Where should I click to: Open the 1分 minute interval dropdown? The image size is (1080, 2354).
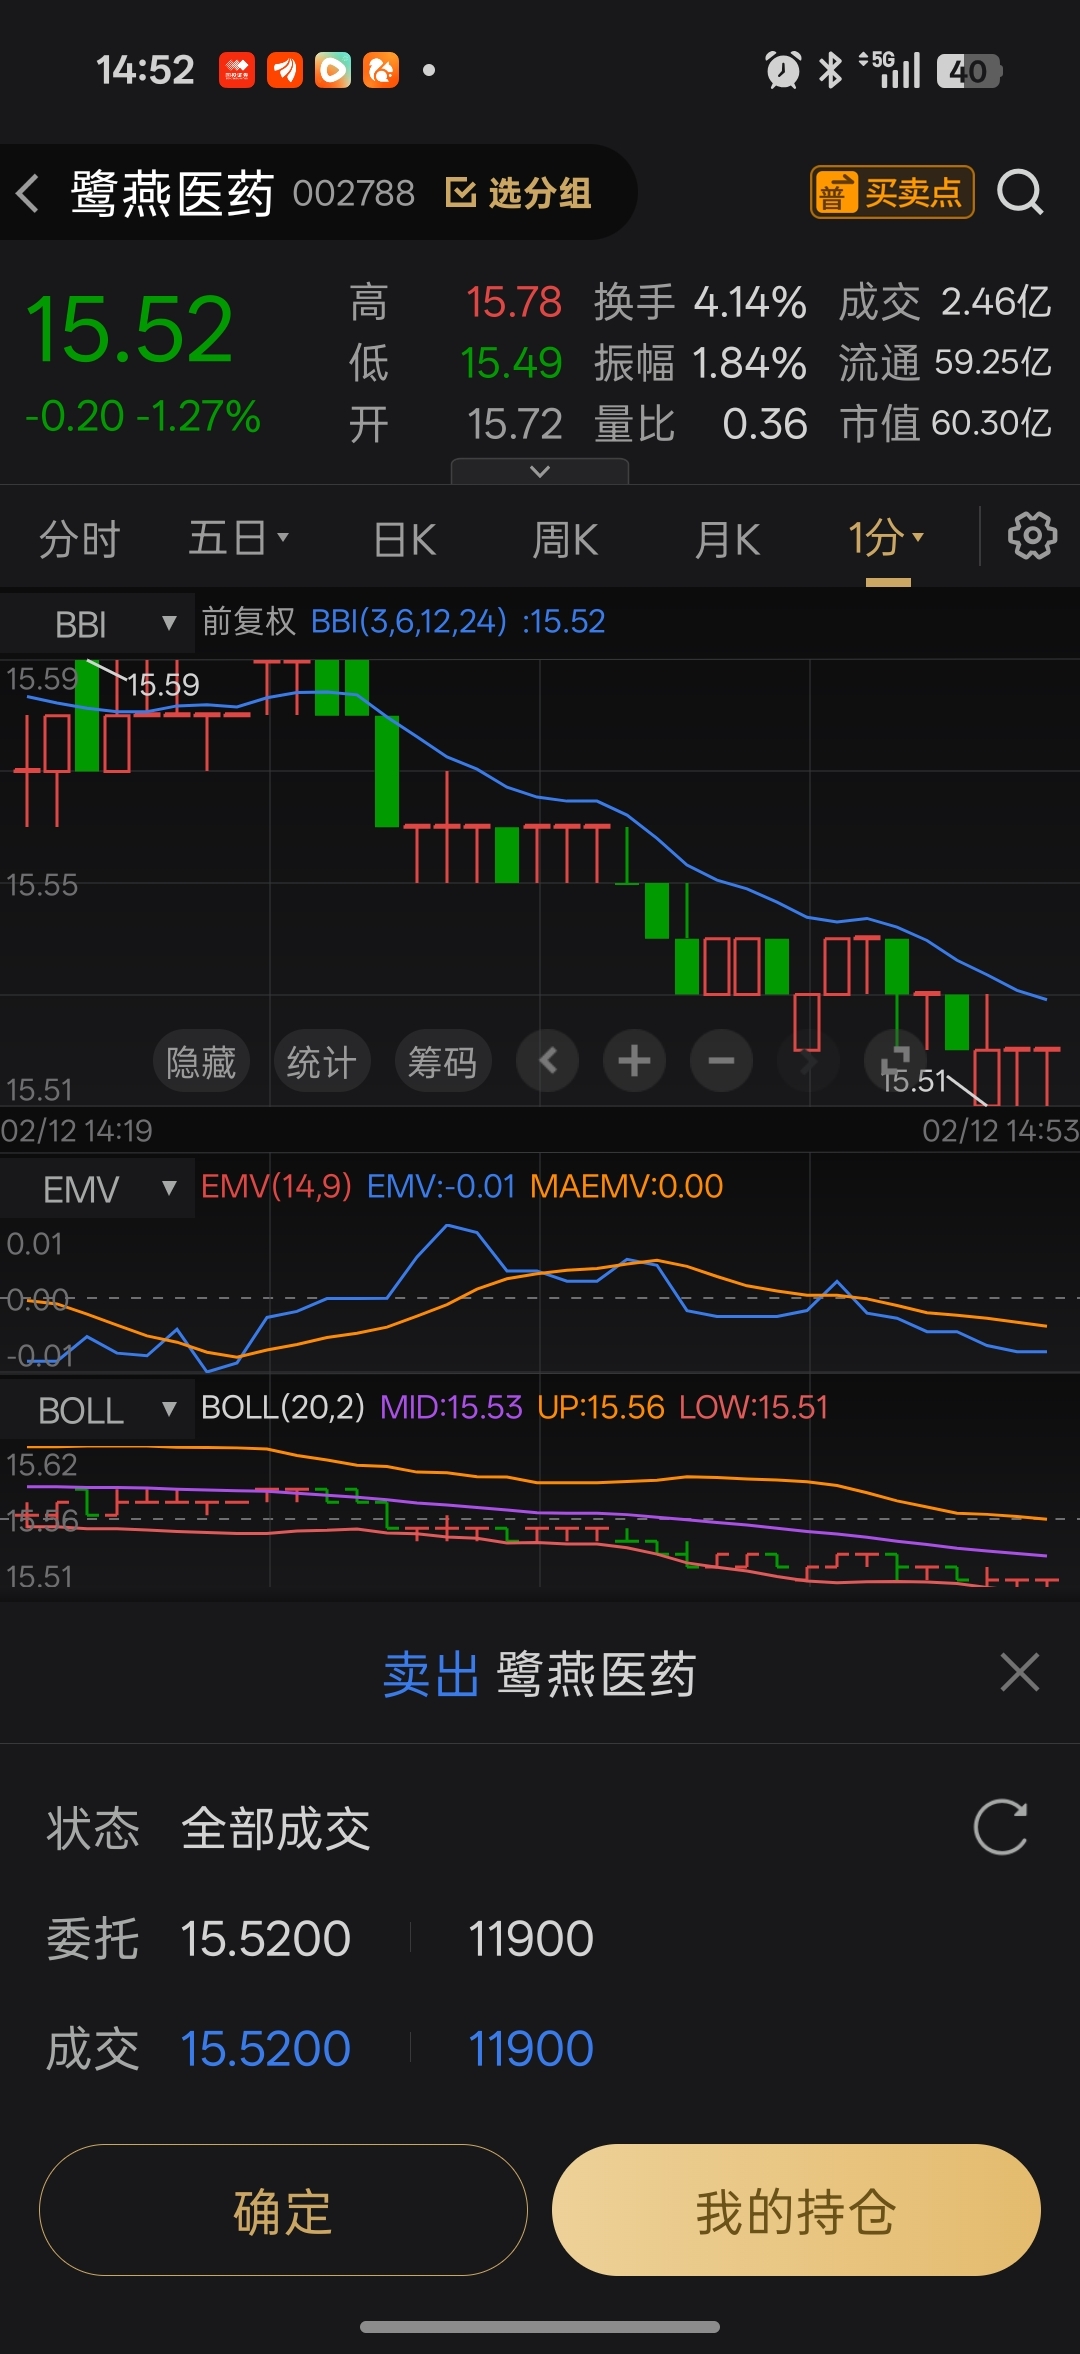[x=886, y=539]
